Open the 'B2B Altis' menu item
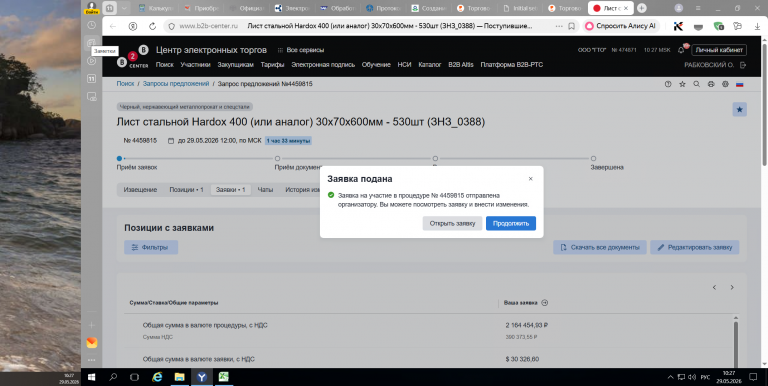The height and width of the screenshot is (386, 768). [461, 65]
